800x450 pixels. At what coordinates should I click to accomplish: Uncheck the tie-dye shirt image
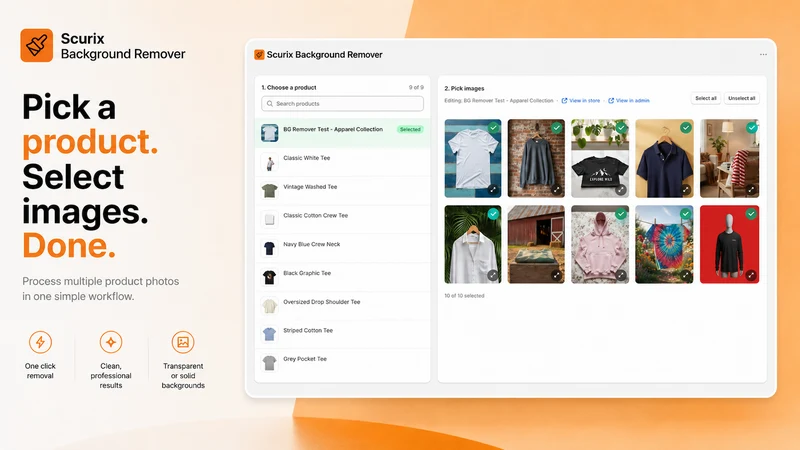pos(686,214)
